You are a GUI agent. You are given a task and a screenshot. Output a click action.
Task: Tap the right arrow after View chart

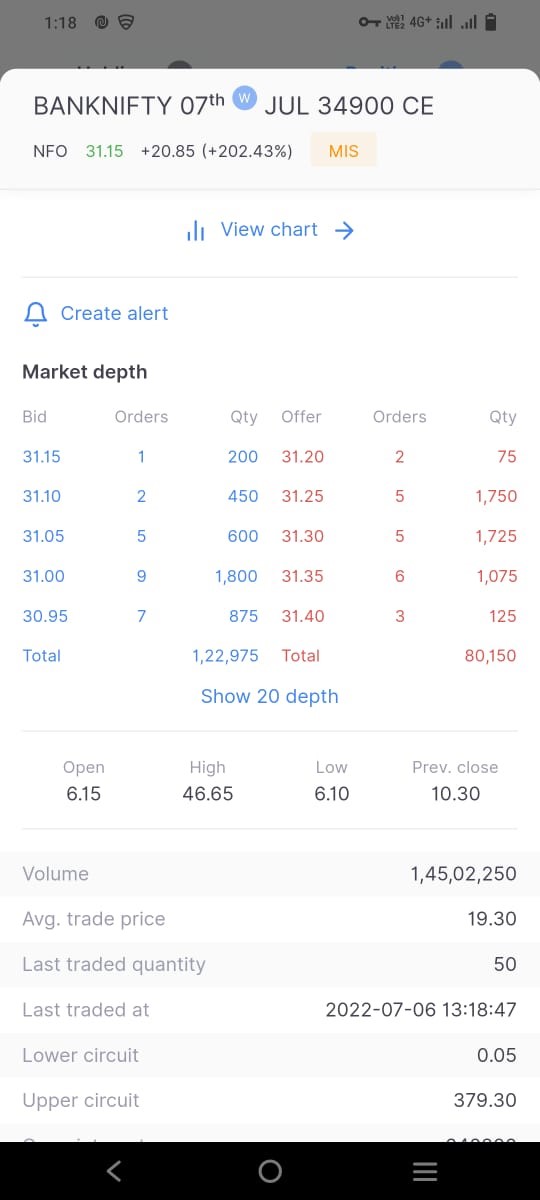click(x=344, y=230)
